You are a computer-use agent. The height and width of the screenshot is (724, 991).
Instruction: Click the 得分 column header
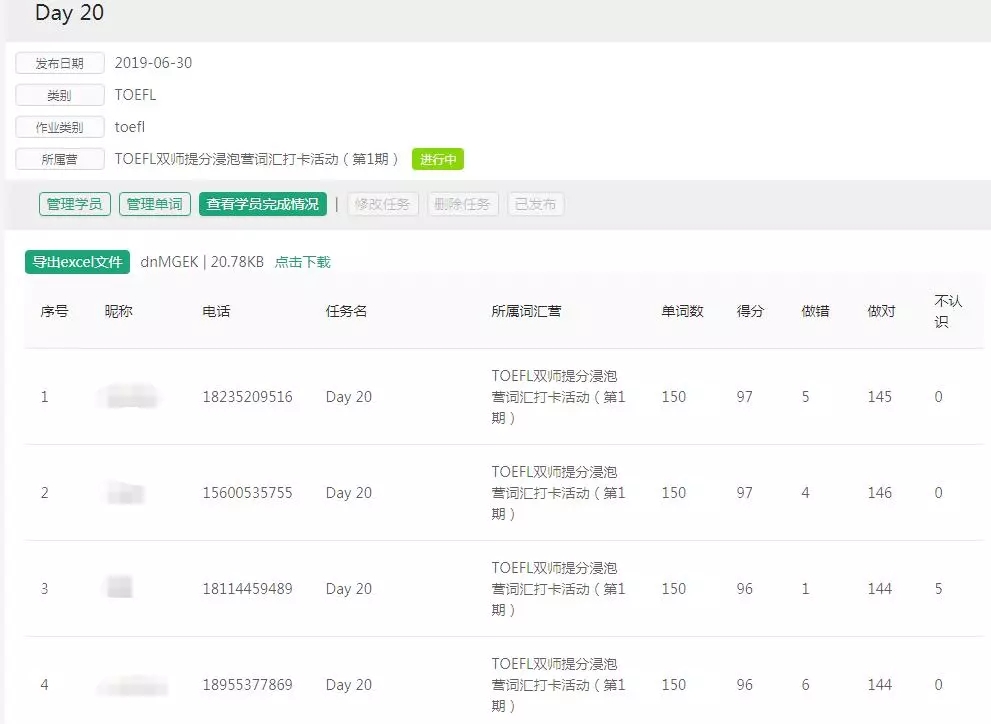click(750, 311)
